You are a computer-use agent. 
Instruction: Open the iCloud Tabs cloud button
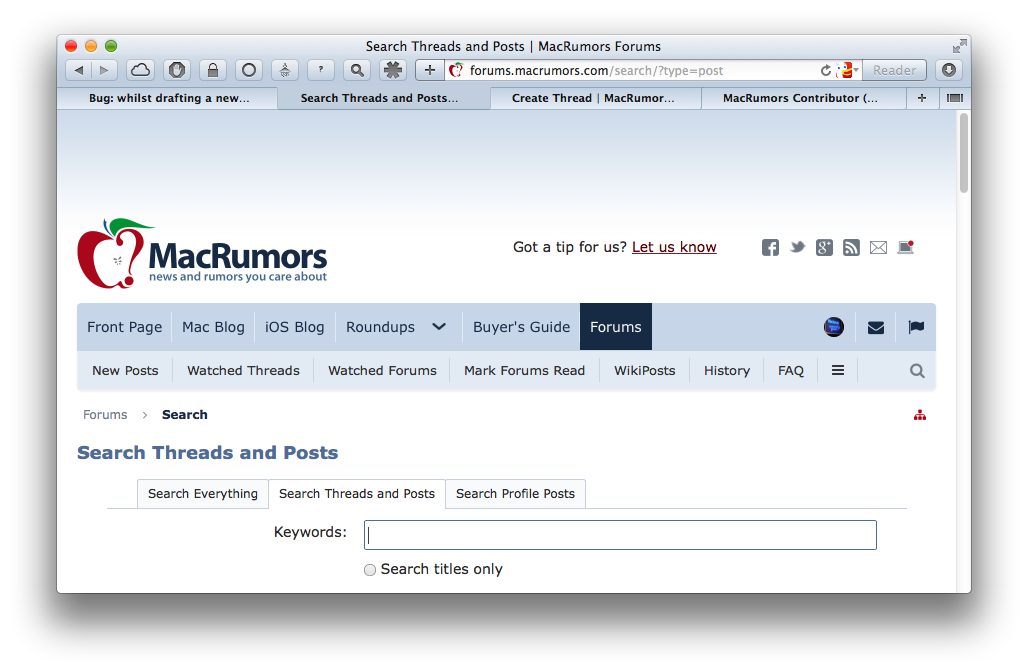point(141,70)
